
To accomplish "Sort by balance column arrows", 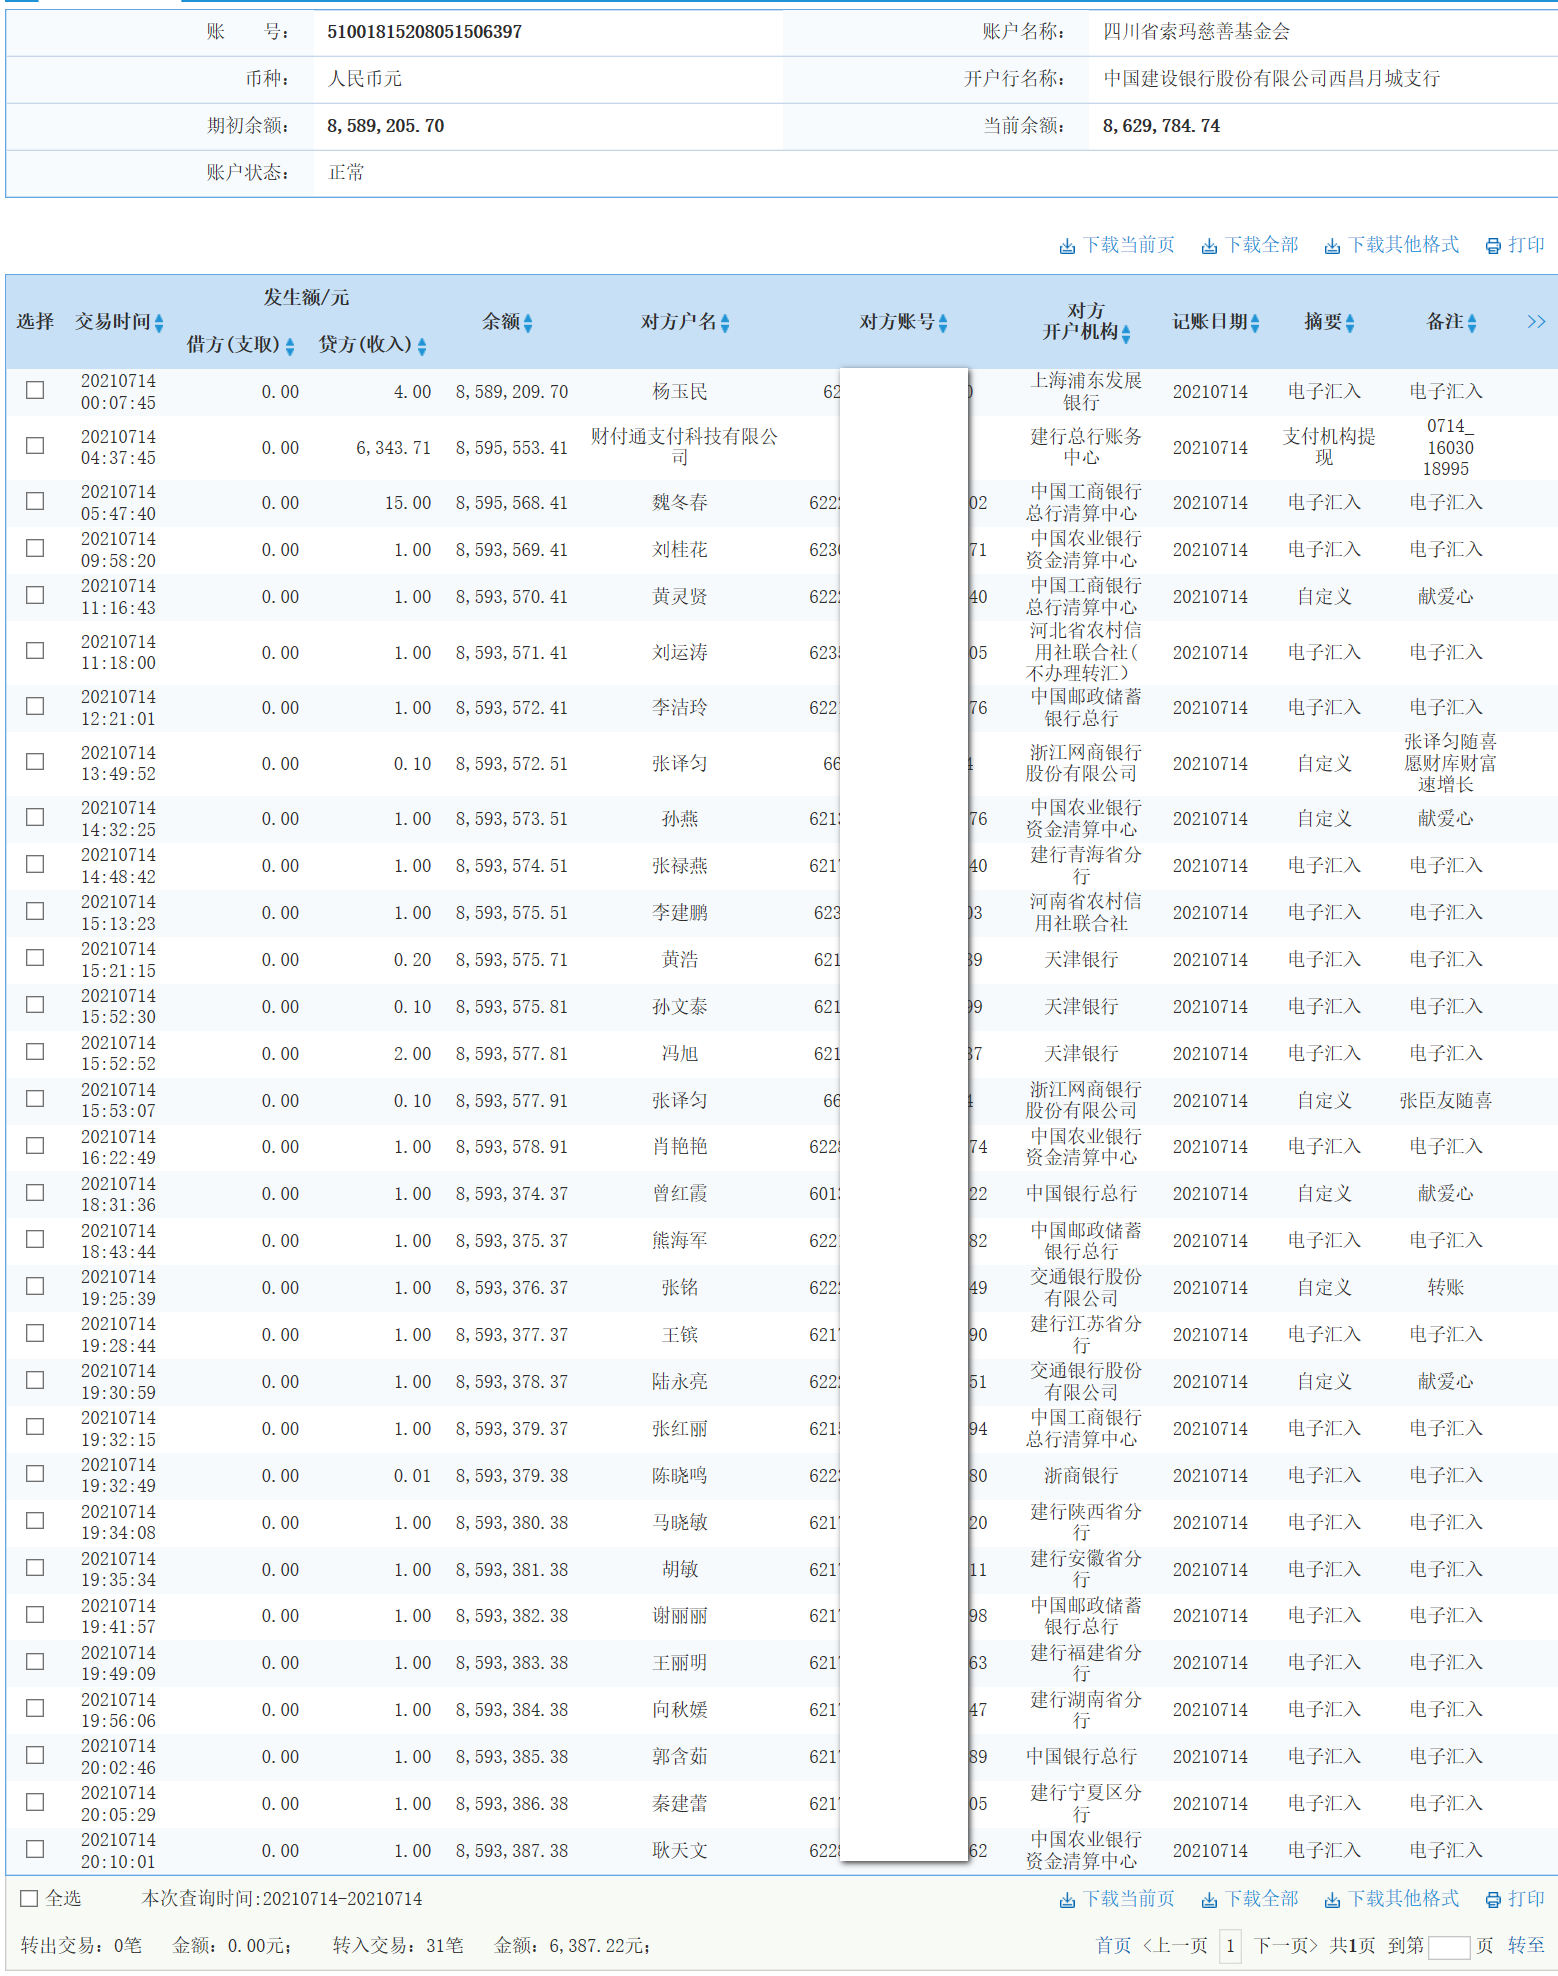I will pyautogui.click(x=528, y=323).
